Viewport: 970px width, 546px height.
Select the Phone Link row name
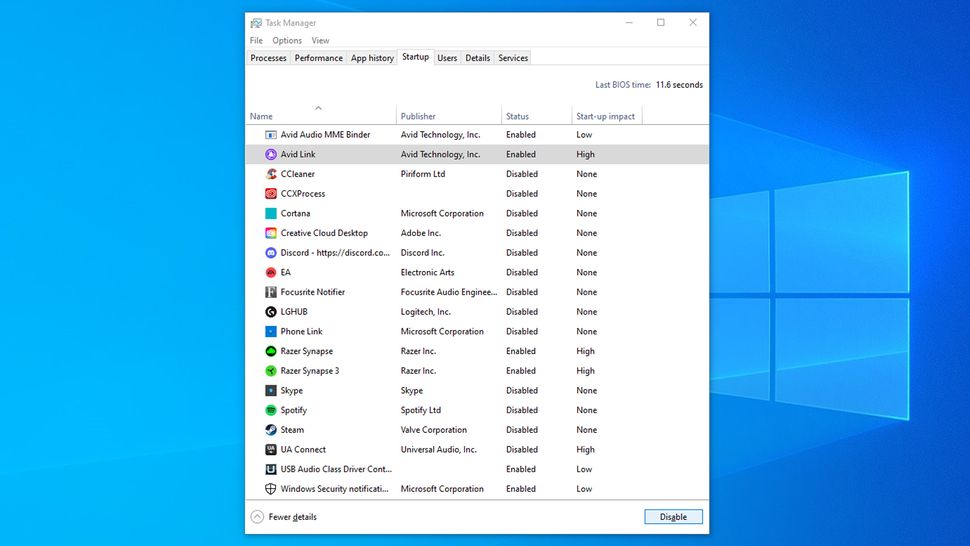[x=301, y=331]
